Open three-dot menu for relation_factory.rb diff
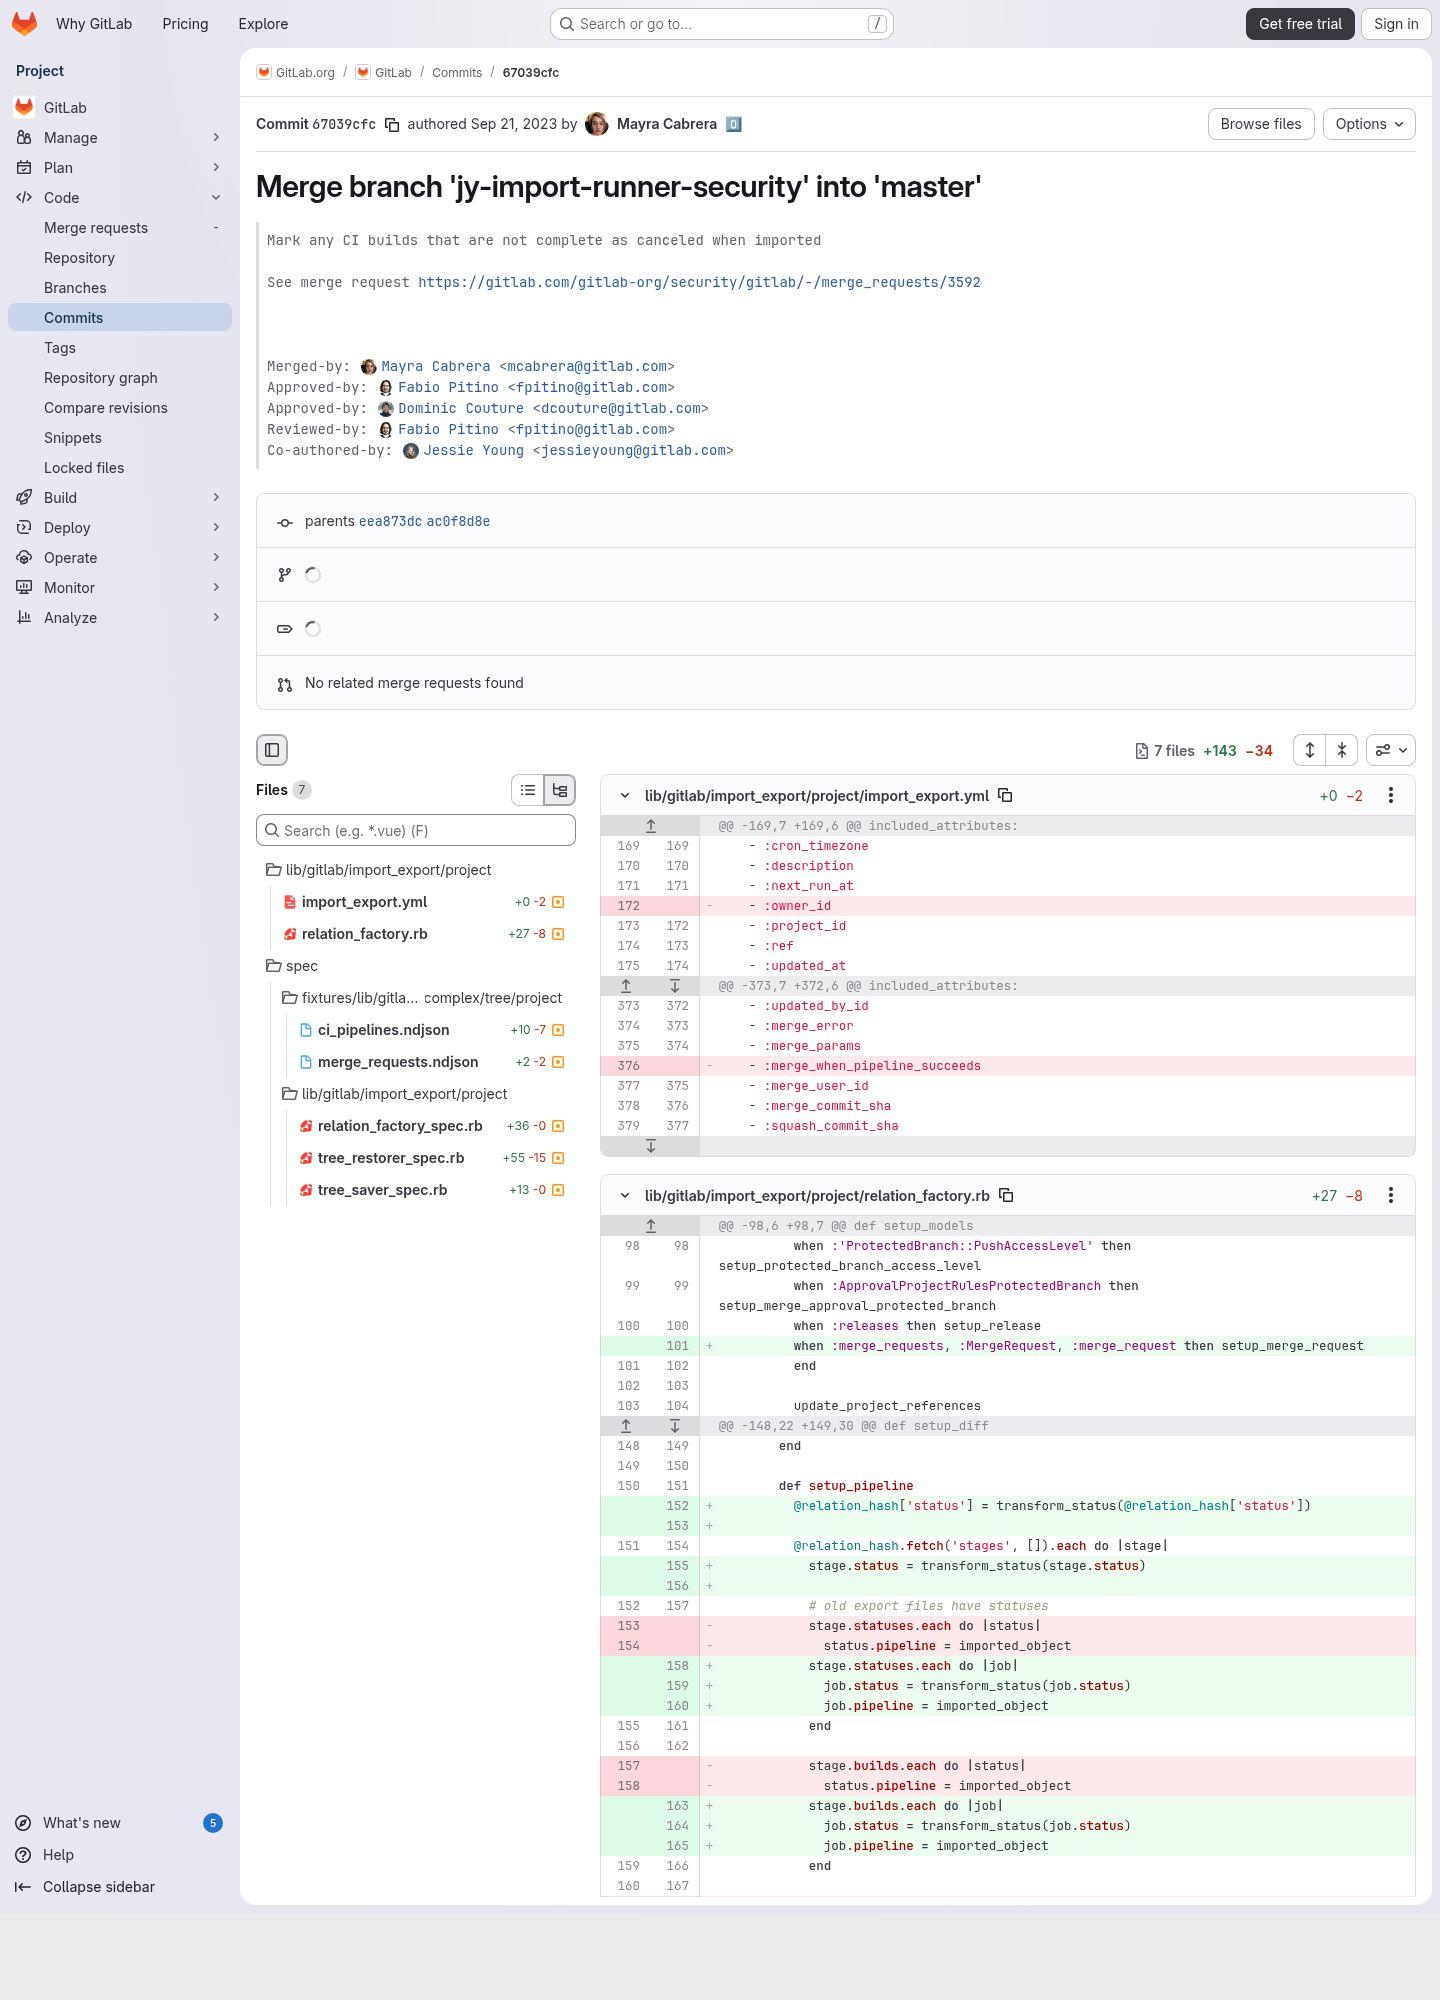 coord(1391,1195)
